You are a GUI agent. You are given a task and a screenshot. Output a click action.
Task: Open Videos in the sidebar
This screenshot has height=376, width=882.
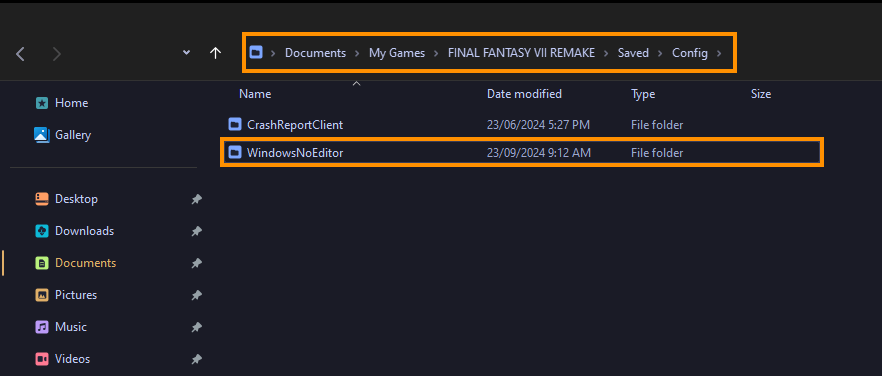[x=73, y=359]
